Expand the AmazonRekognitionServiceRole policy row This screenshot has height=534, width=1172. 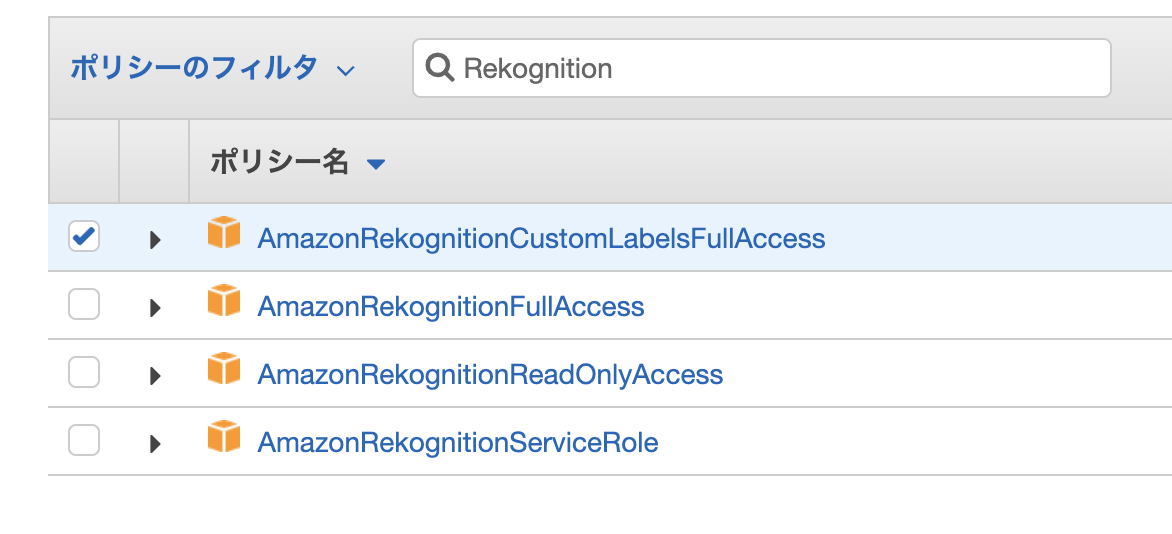click(155, 443)
